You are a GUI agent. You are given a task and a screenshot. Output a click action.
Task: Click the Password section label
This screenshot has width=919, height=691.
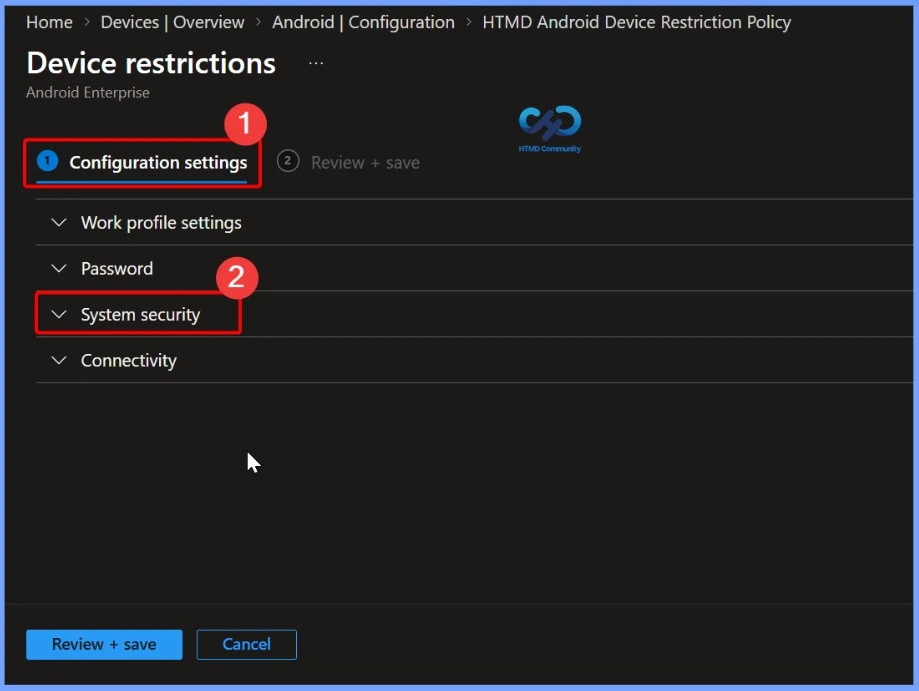coord(117,268)
